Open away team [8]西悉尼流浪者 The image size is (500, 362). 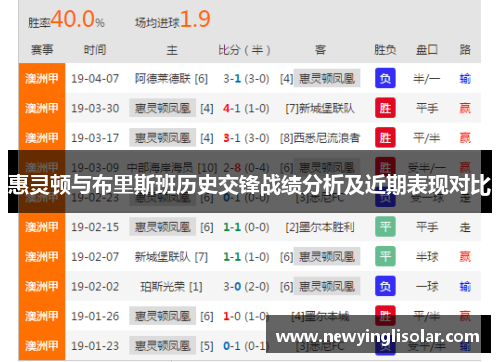click(x=320, y=138)
